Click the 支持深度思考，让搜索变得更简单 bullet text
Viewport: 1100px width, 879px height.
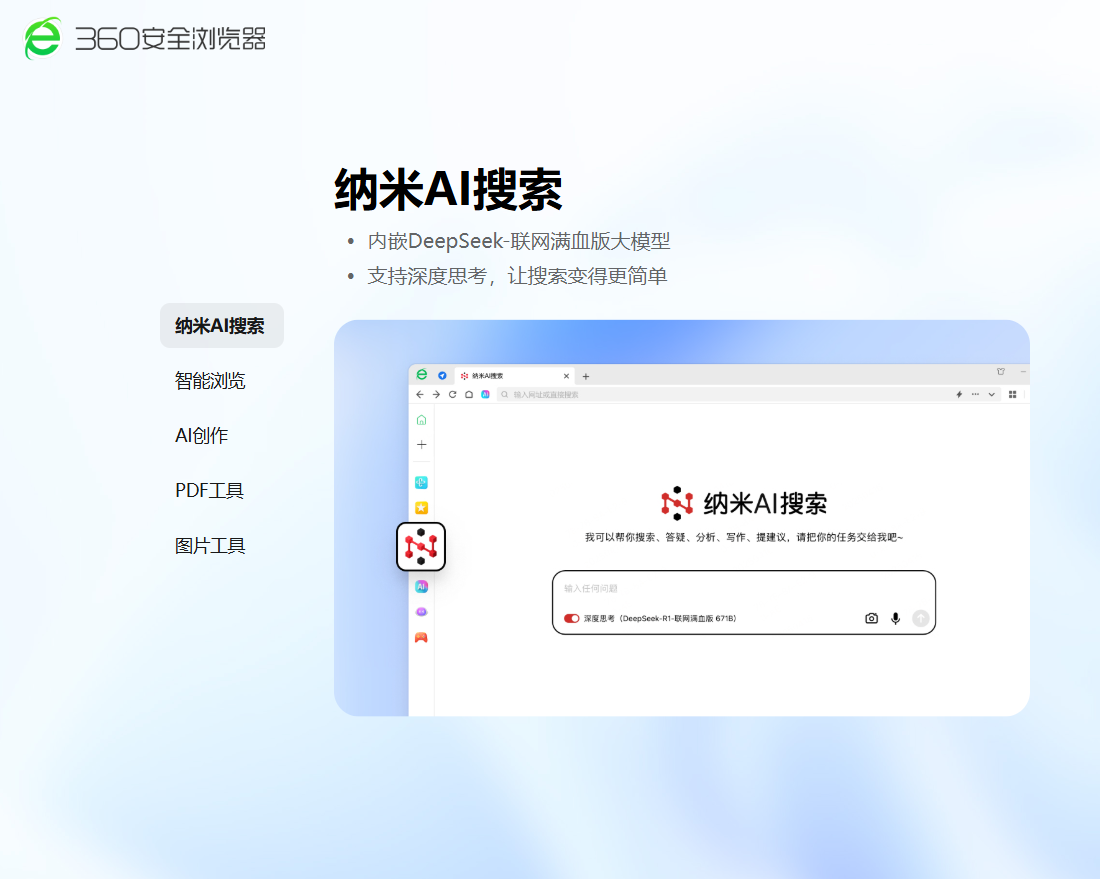coord(517,276)
